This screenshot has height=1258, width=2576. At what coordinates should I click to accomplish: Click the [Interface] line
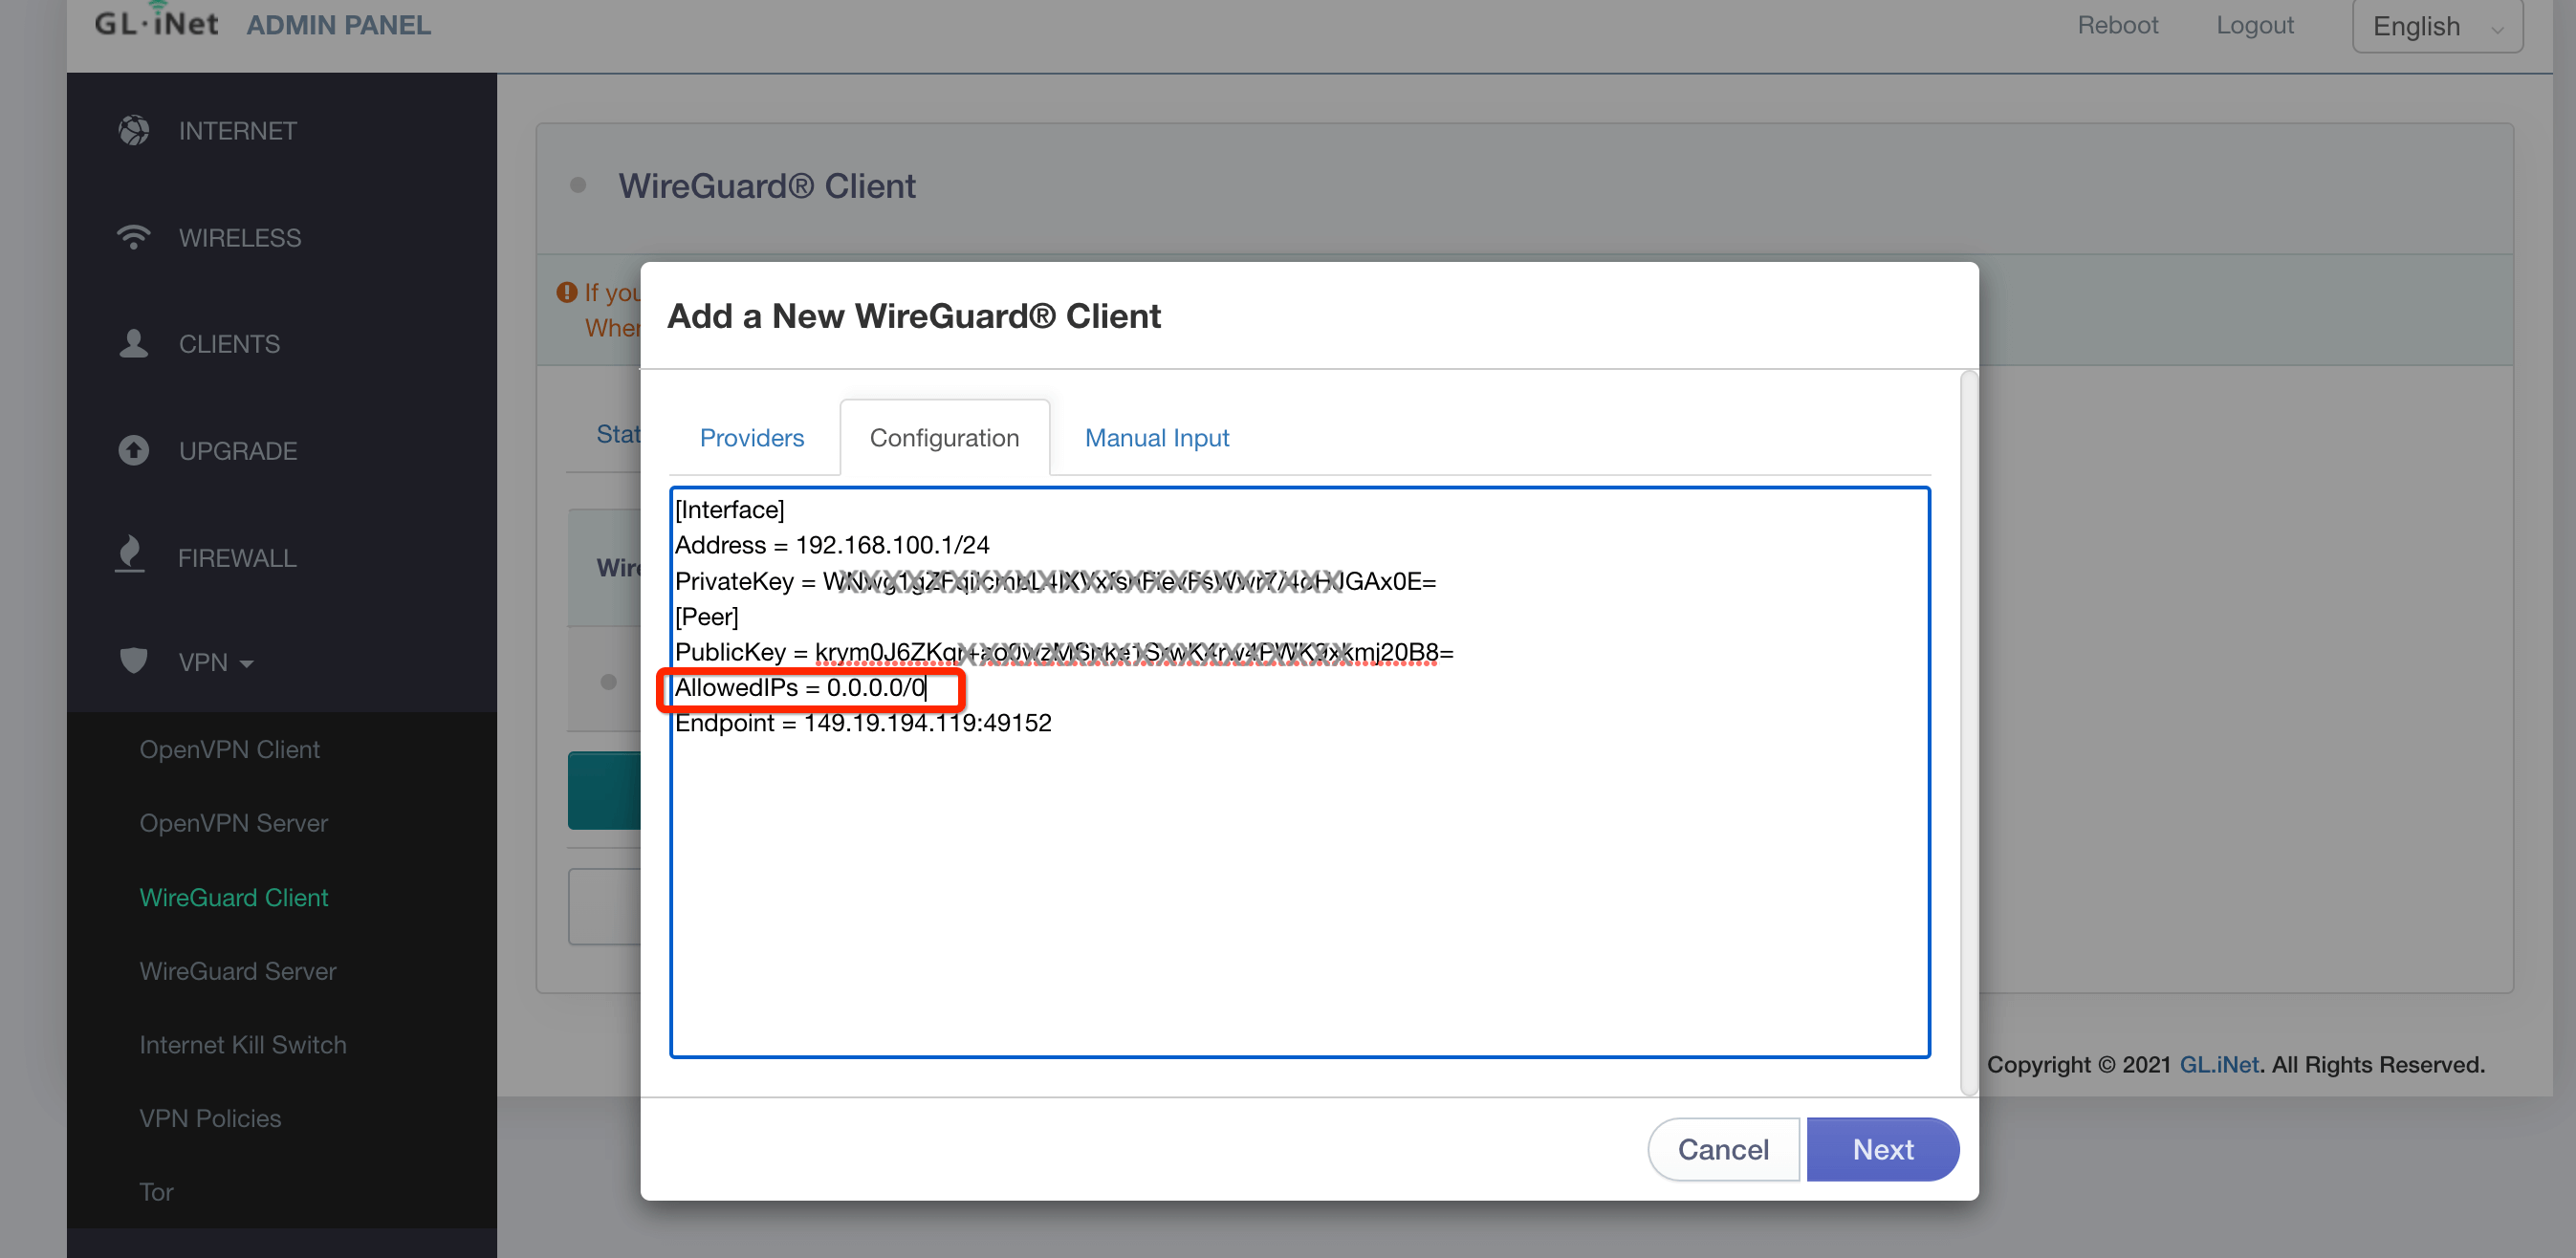click(730, 510)
